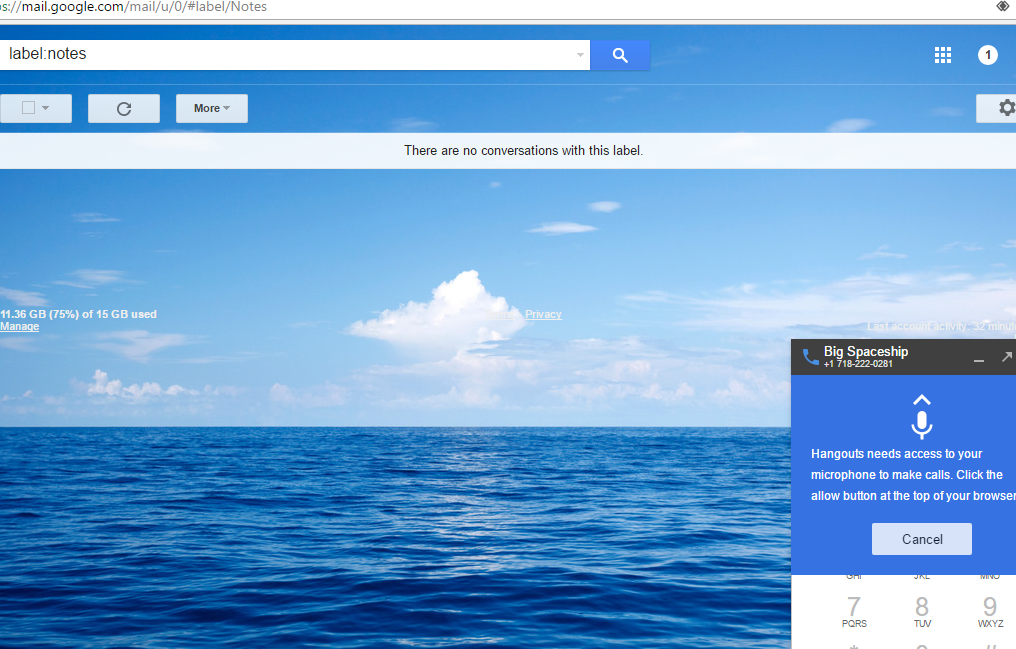This screenshot has height=649, width=1016.
Task: Click the microphone icon in Hangouts panel
Action: tap(921, 424)
